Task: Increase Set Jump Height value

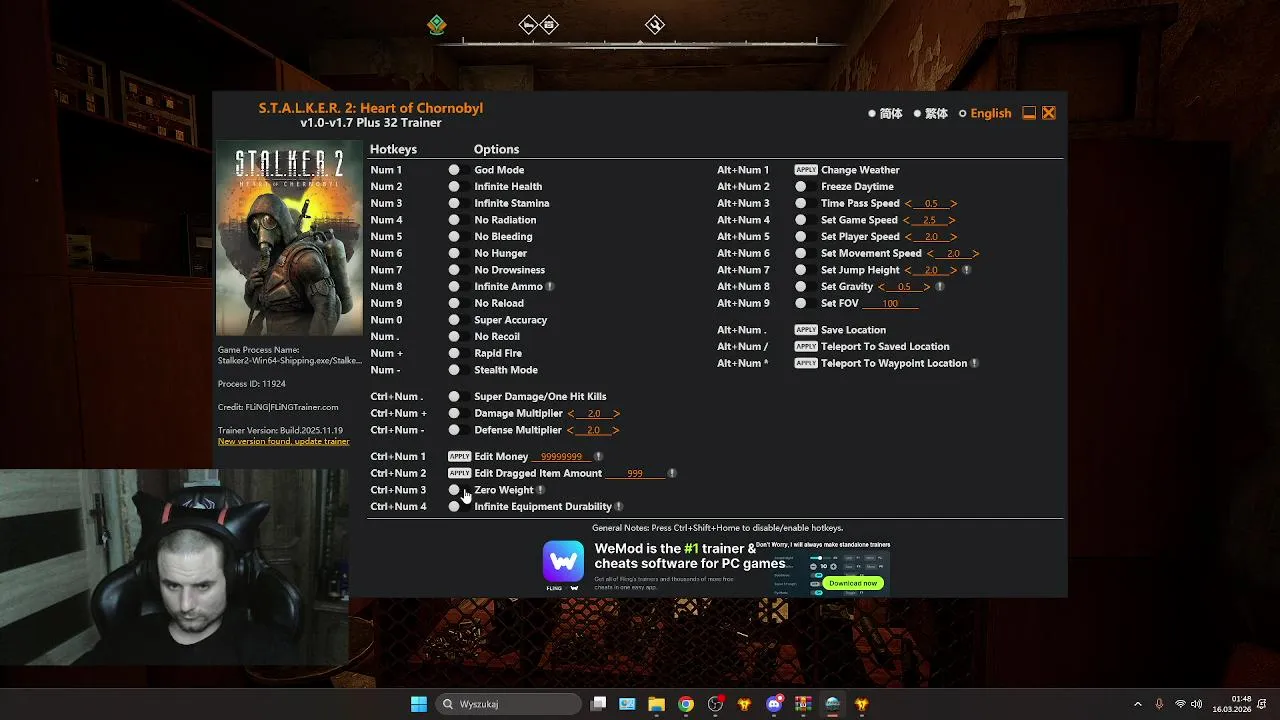Action: pyautogui.click(x=954, y=270)
